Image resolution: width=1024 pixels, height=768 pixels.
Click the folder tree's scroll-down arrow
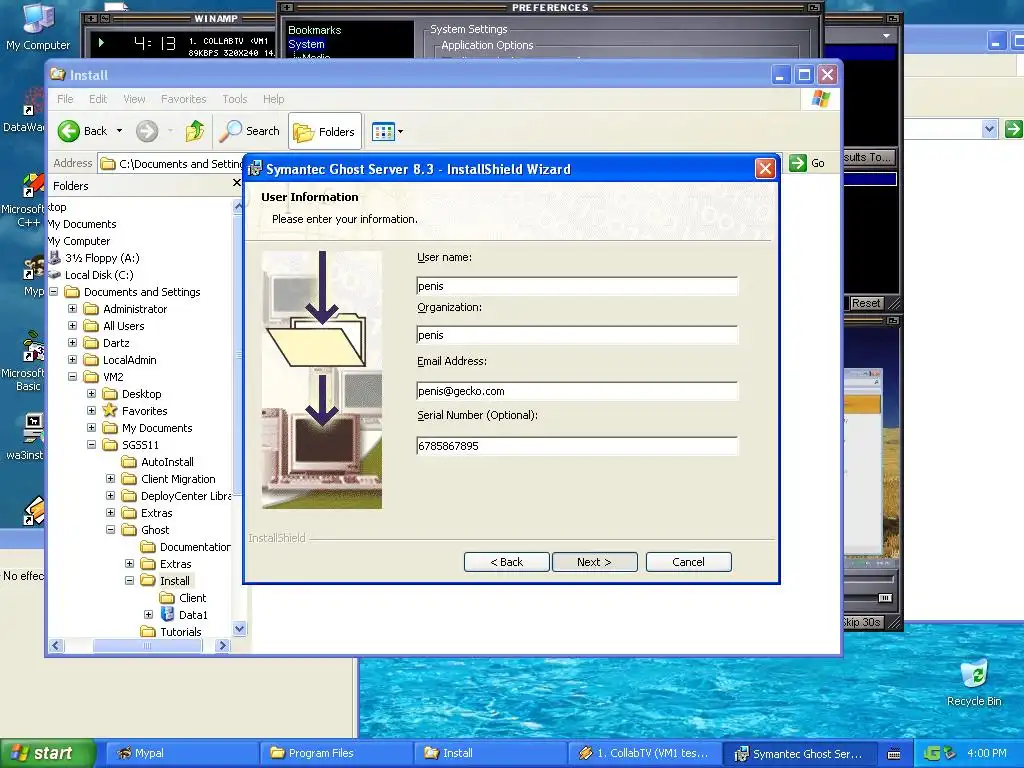coord(239,629)
